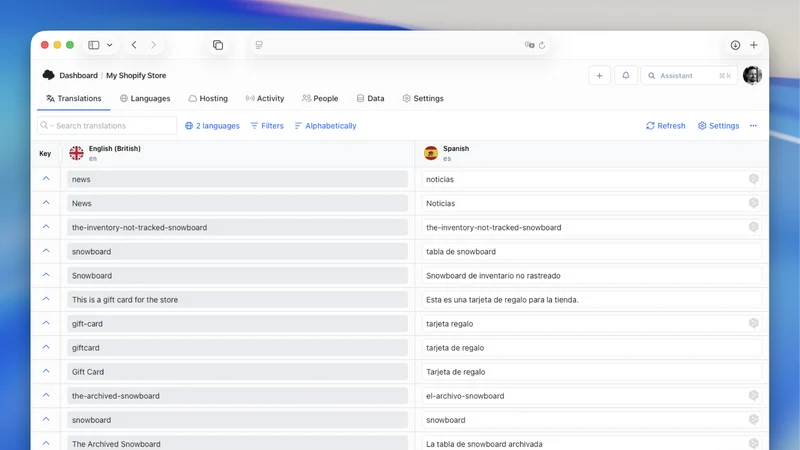Open the three-dots more options menu
The width and height of the screenshot is (800, 450).
pos(754,126)
